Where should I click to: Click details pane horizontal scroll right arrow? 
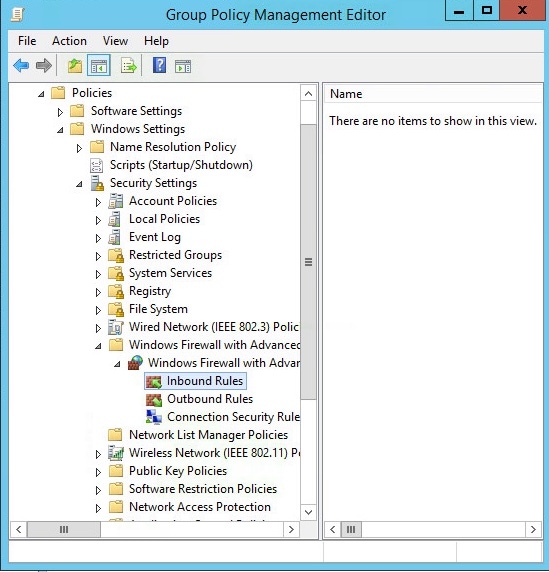click(533, 529)
